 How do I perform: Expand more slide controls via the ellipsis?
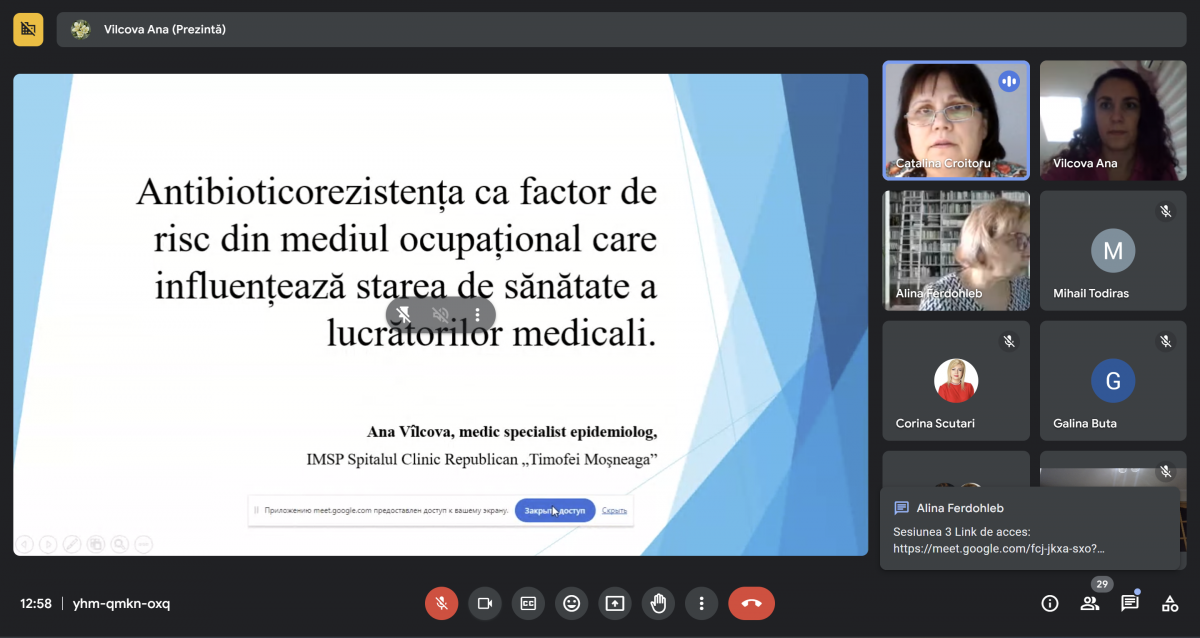click(x=142, y=543)
